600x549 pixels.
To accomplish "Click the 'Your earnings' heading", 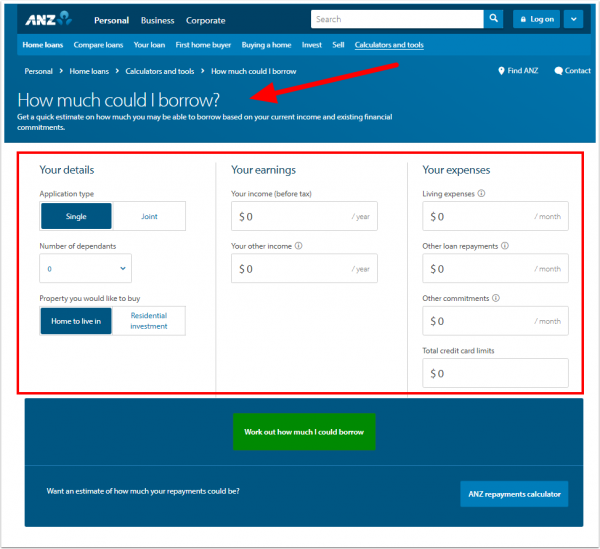I will (x=263, y=170).
